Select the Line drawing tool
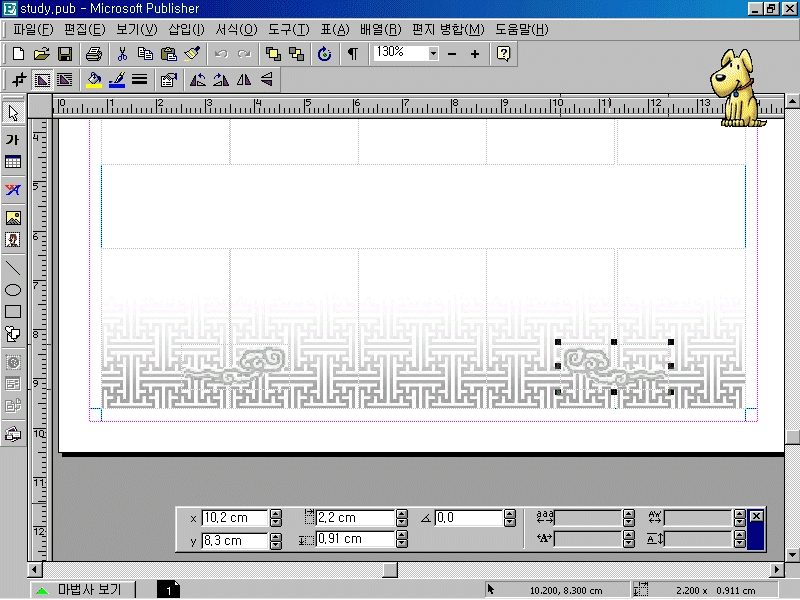Screen dimensions: 800x600 pyautogui.click(x=13, y=268)
